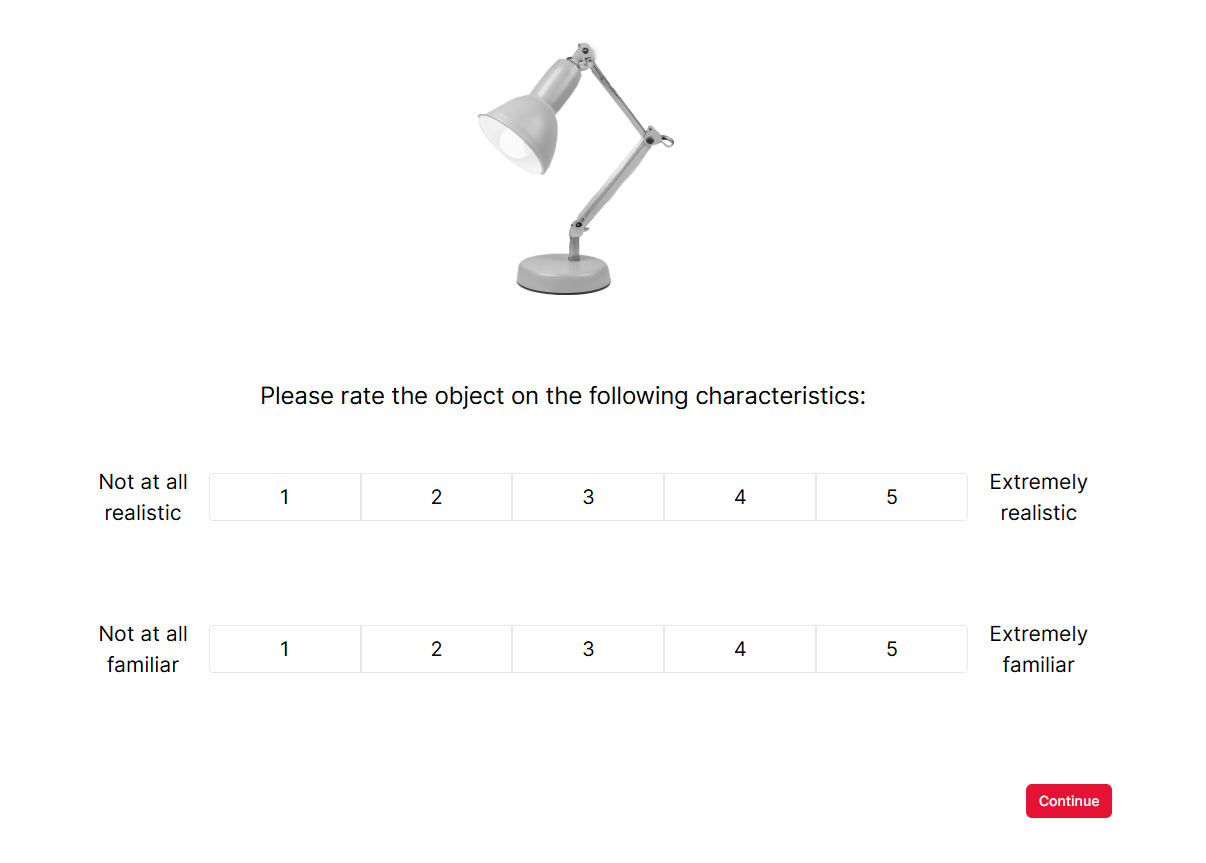Click the "Not at all realistic" label
The width and height of the screenshot is (1206, 863).
[x=143, y=497]
